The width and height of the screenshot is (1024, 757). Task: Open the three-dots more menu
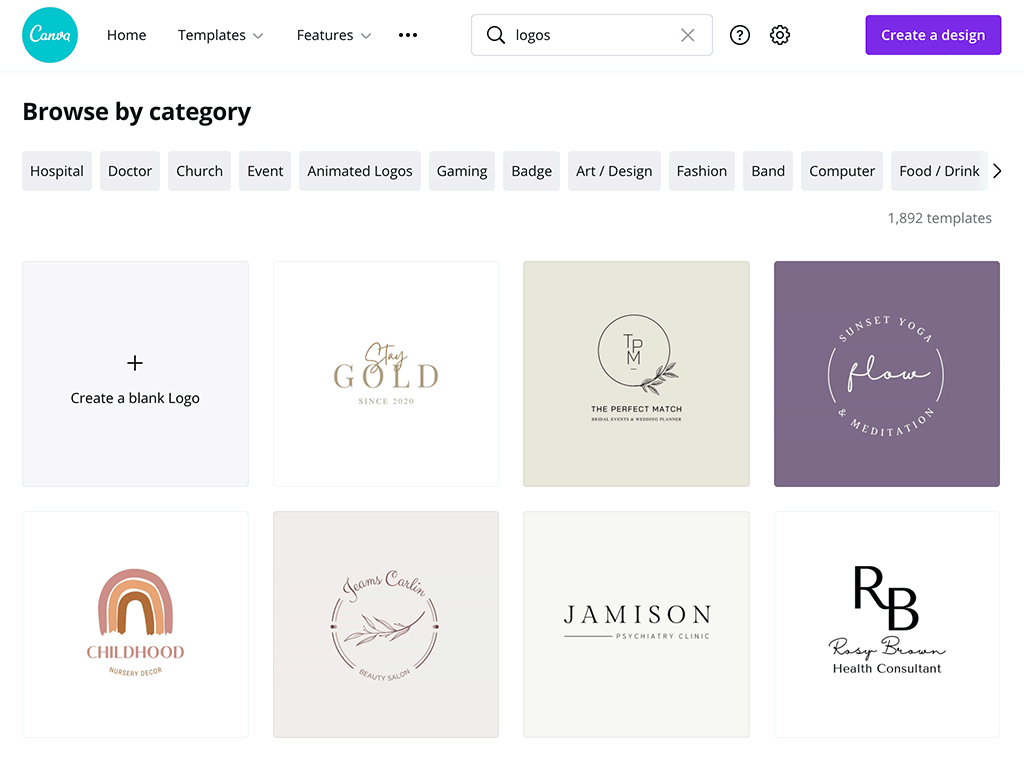tap(408, 35)
